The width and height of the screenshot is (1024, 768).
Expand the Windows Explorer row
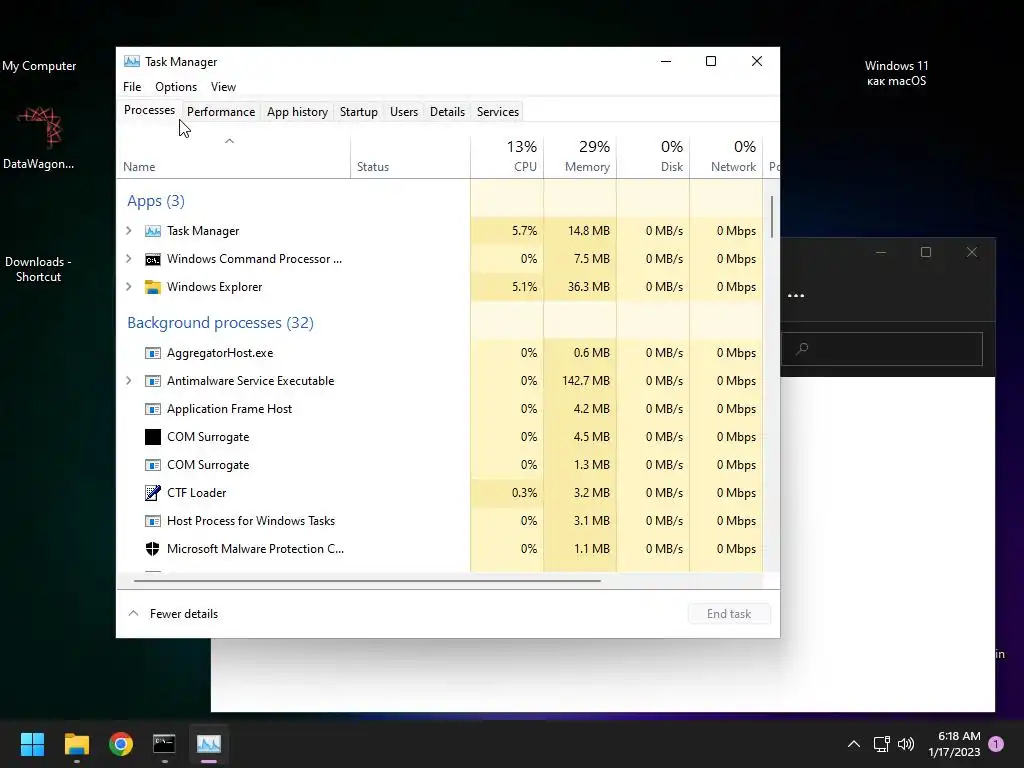(x=129, y=287)
